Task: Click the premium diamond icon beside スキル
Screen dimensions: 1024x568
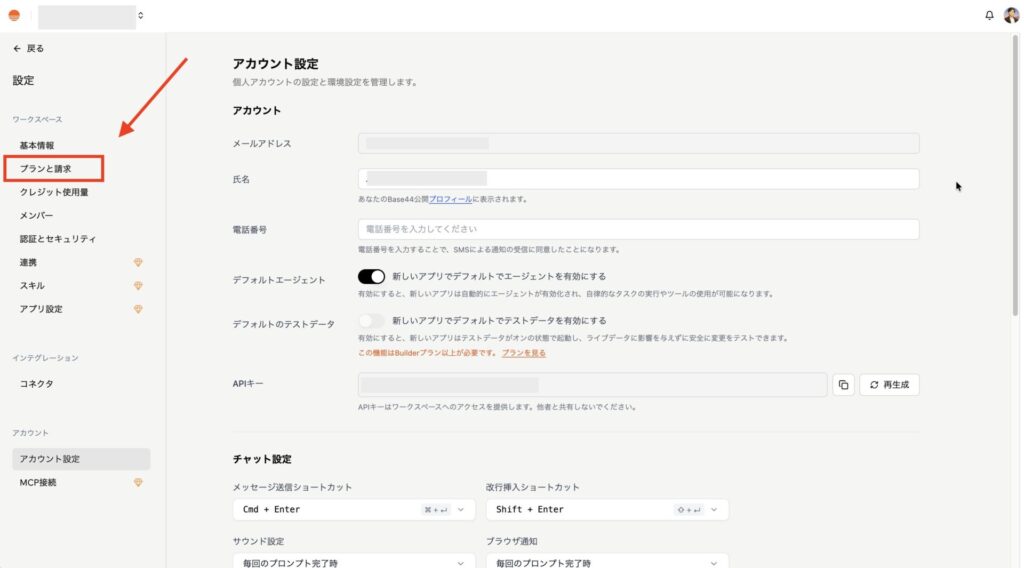Action: click(138, 286)
